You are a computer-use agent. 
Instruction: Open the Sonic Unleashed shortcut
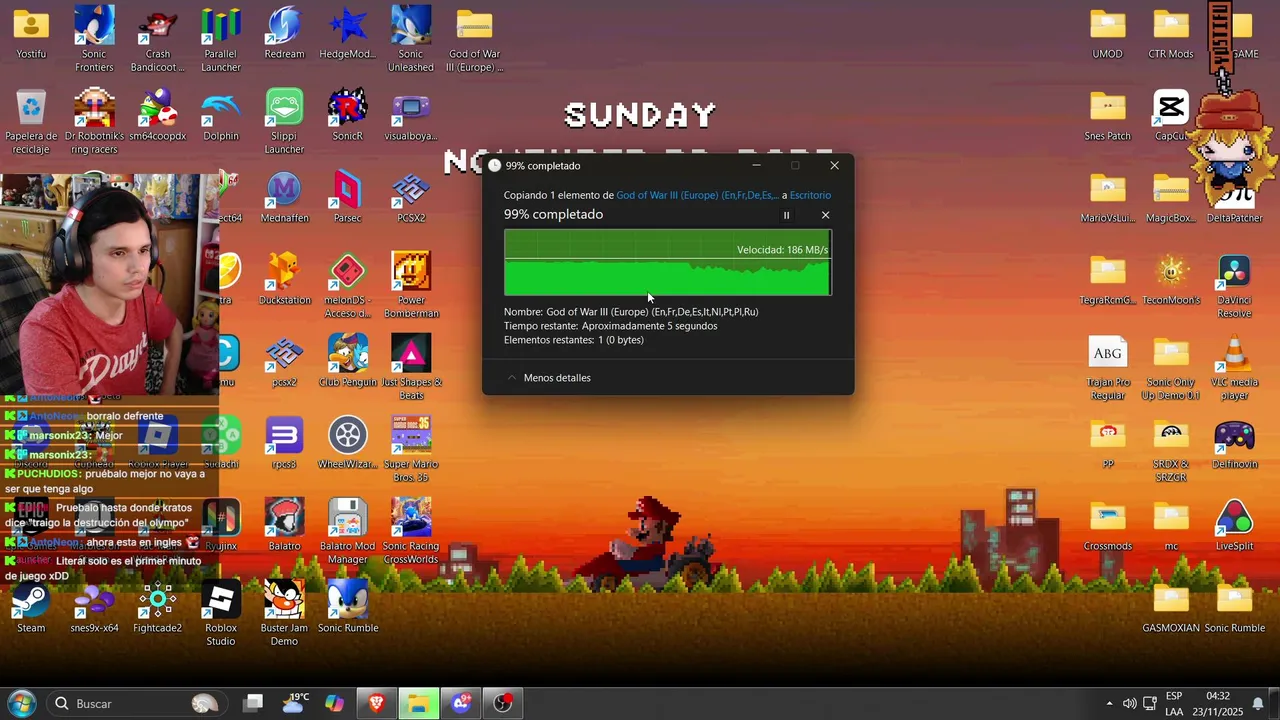(411, 40)
